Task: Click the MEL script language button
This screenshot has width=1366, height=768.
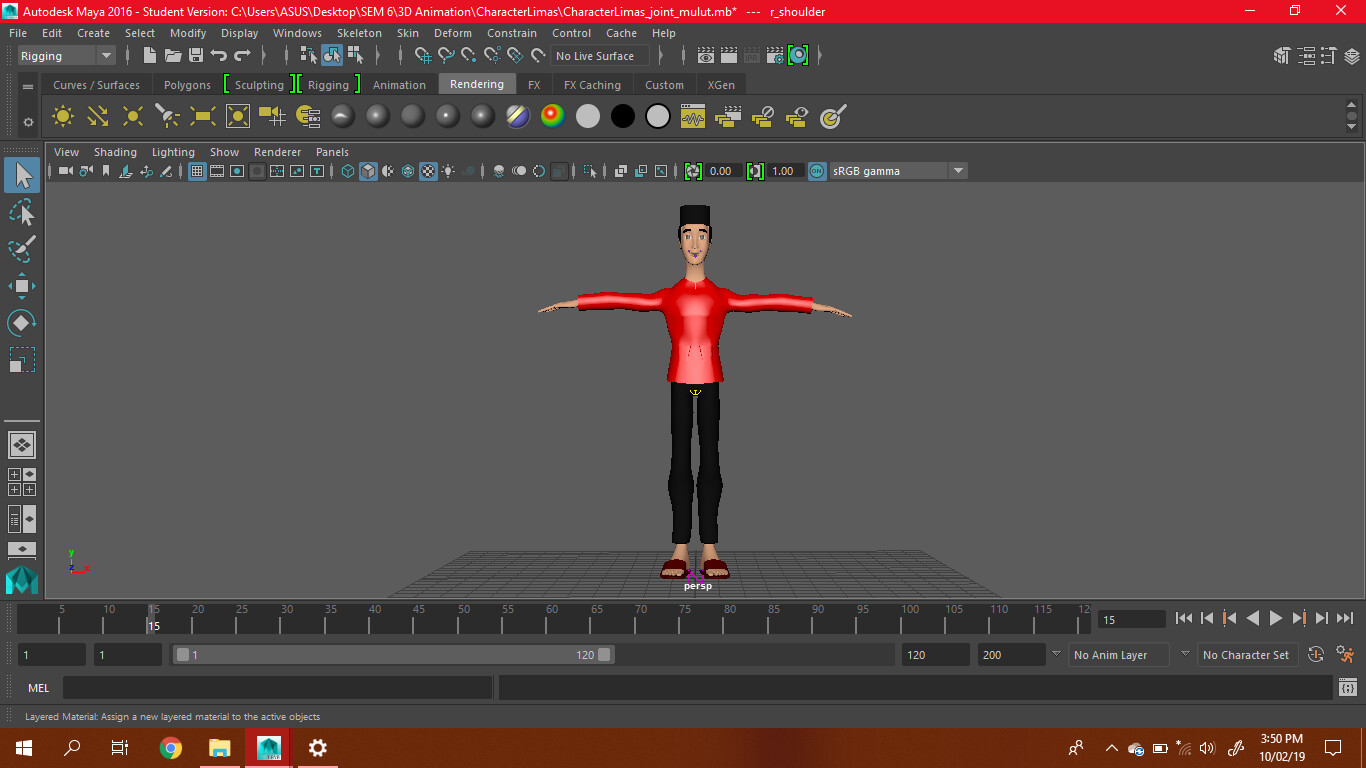Action: pyautogui.click(x=39, y=688)
